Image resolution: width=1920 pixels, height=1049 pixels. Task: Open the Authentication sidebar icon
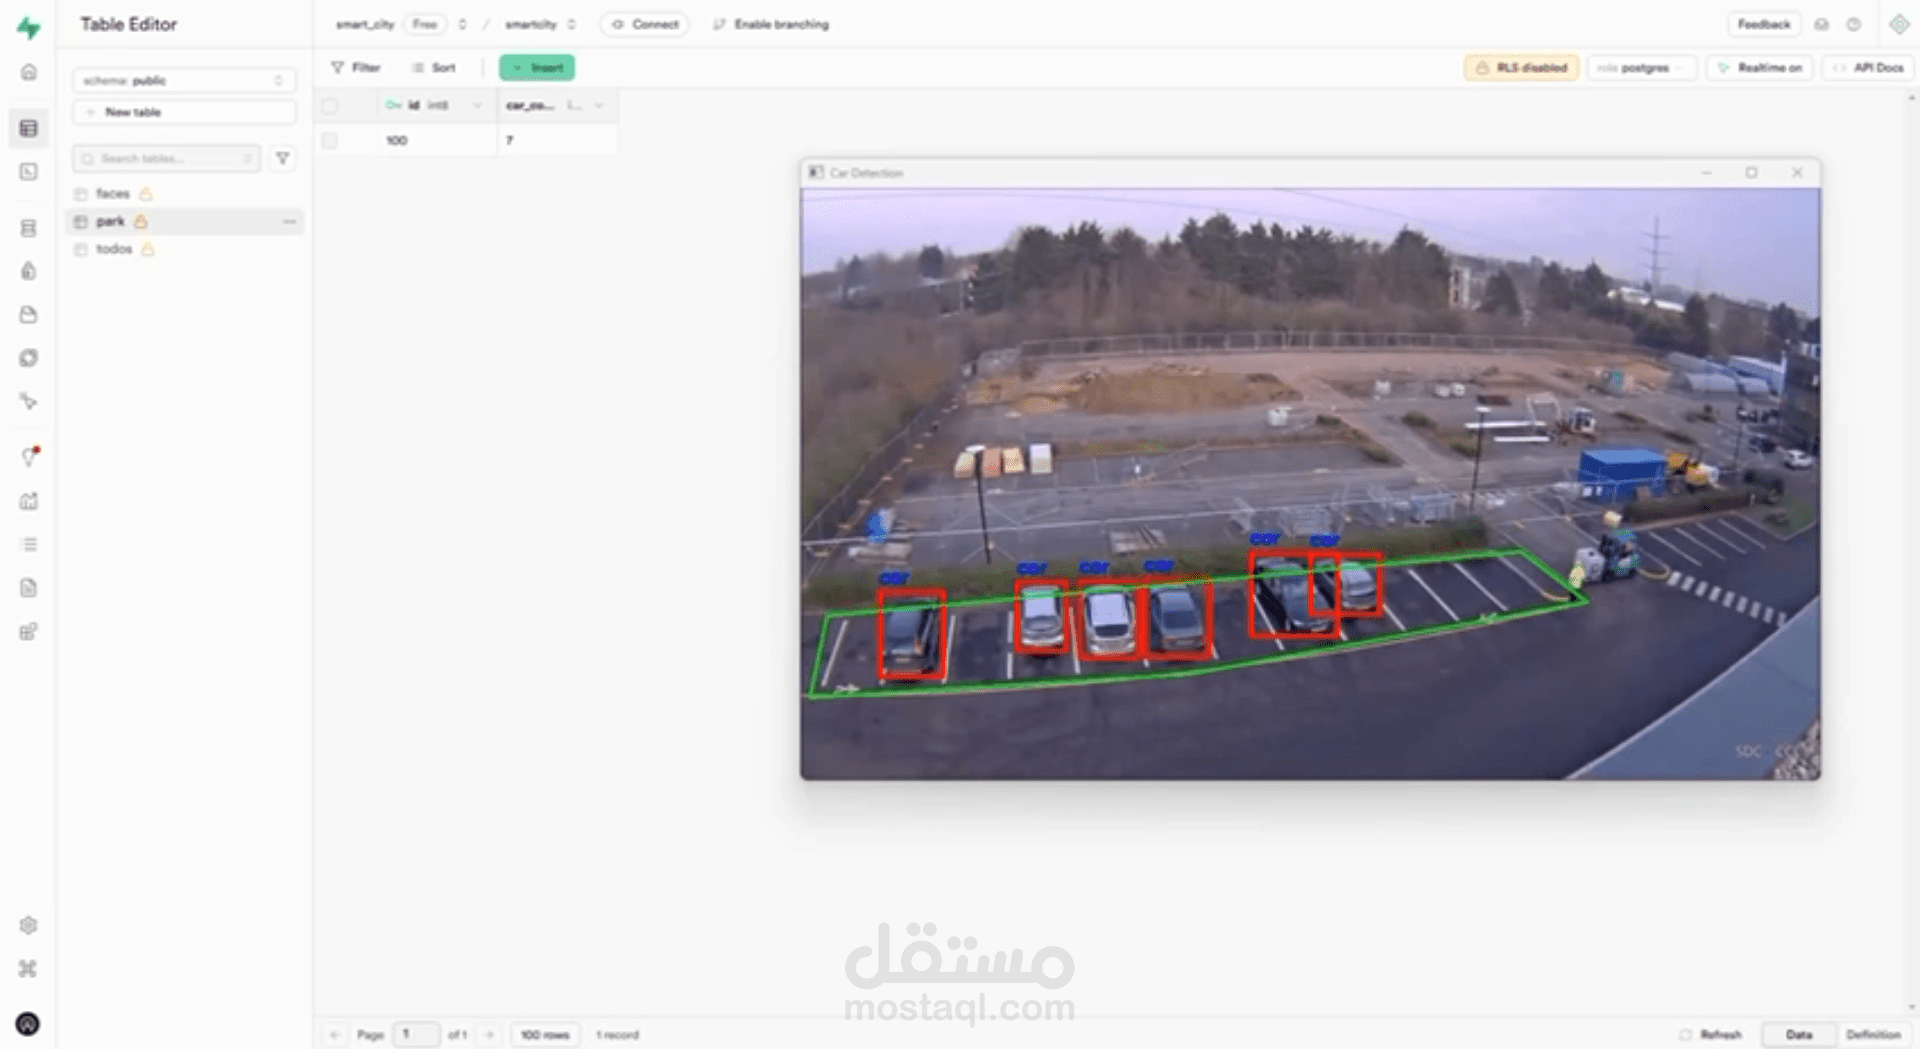[x=29, y=271]
